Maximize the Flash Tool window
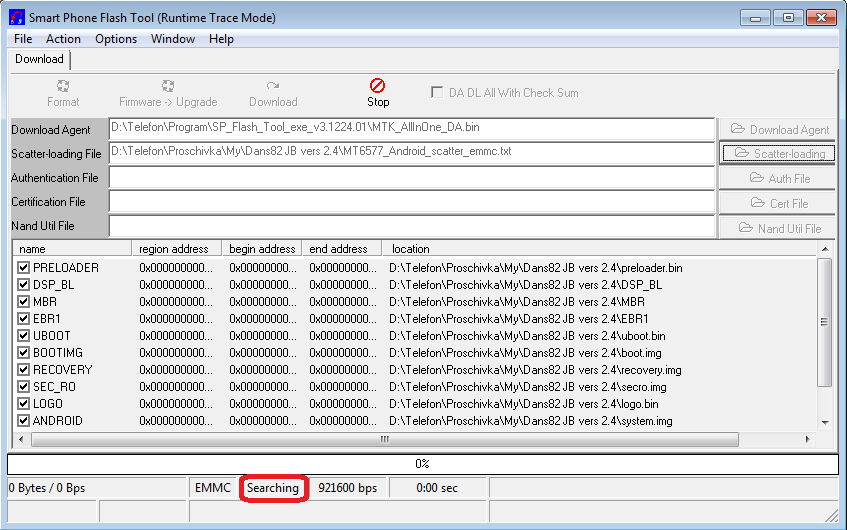This screenshot has height=530, width=847. tap(788, 18)
